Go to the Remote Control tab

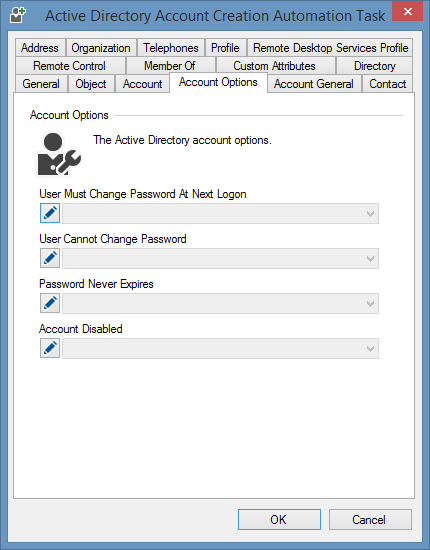(x=69, y=66)
